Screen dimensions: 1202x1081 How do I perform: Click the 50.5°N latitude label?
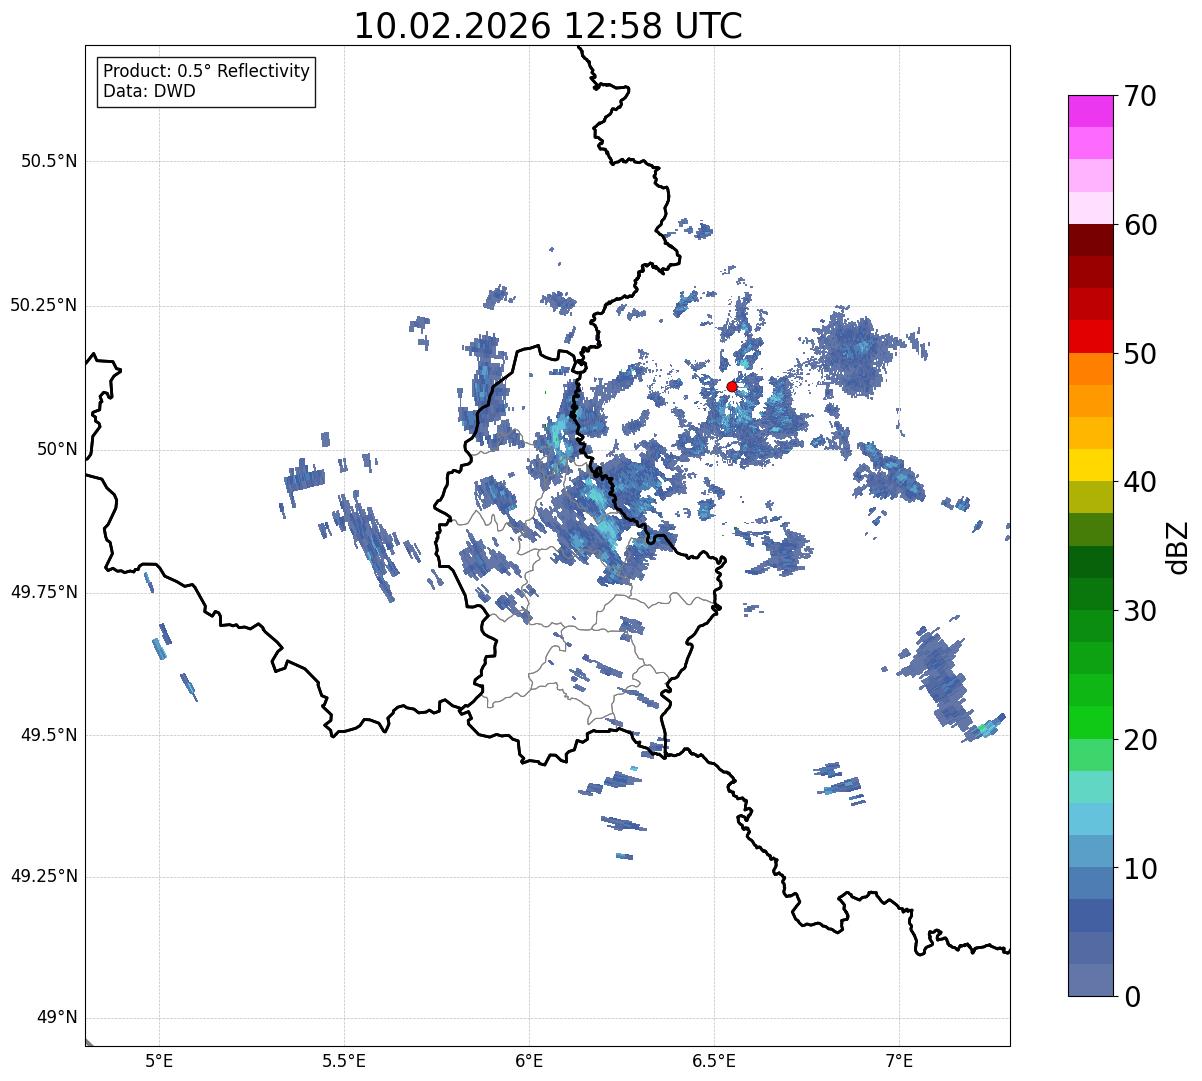(x=49, y=161)
